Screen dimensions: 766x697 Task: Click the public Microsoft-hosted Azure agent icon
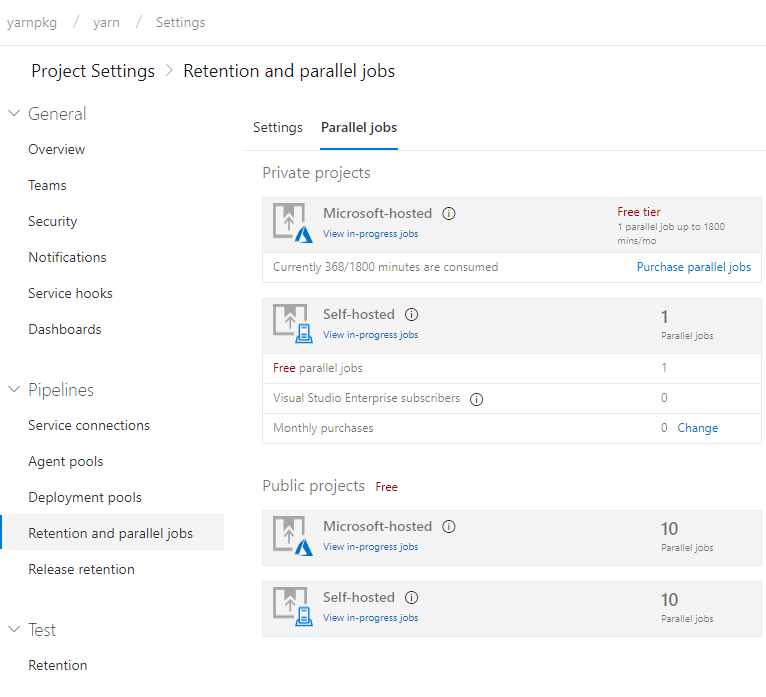pos(293,536)
